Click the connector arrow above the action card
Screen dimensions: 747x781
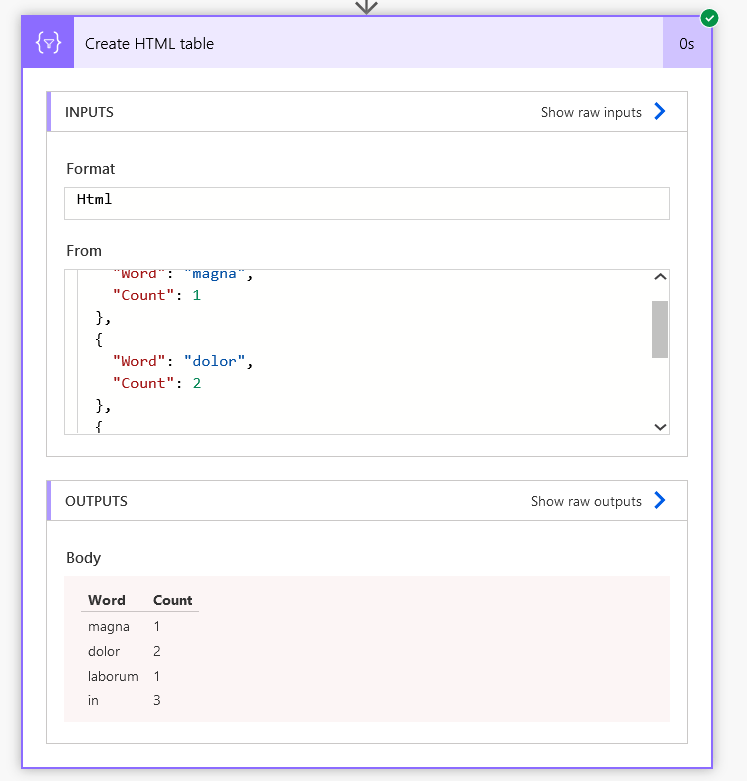(x=367, y=6)
